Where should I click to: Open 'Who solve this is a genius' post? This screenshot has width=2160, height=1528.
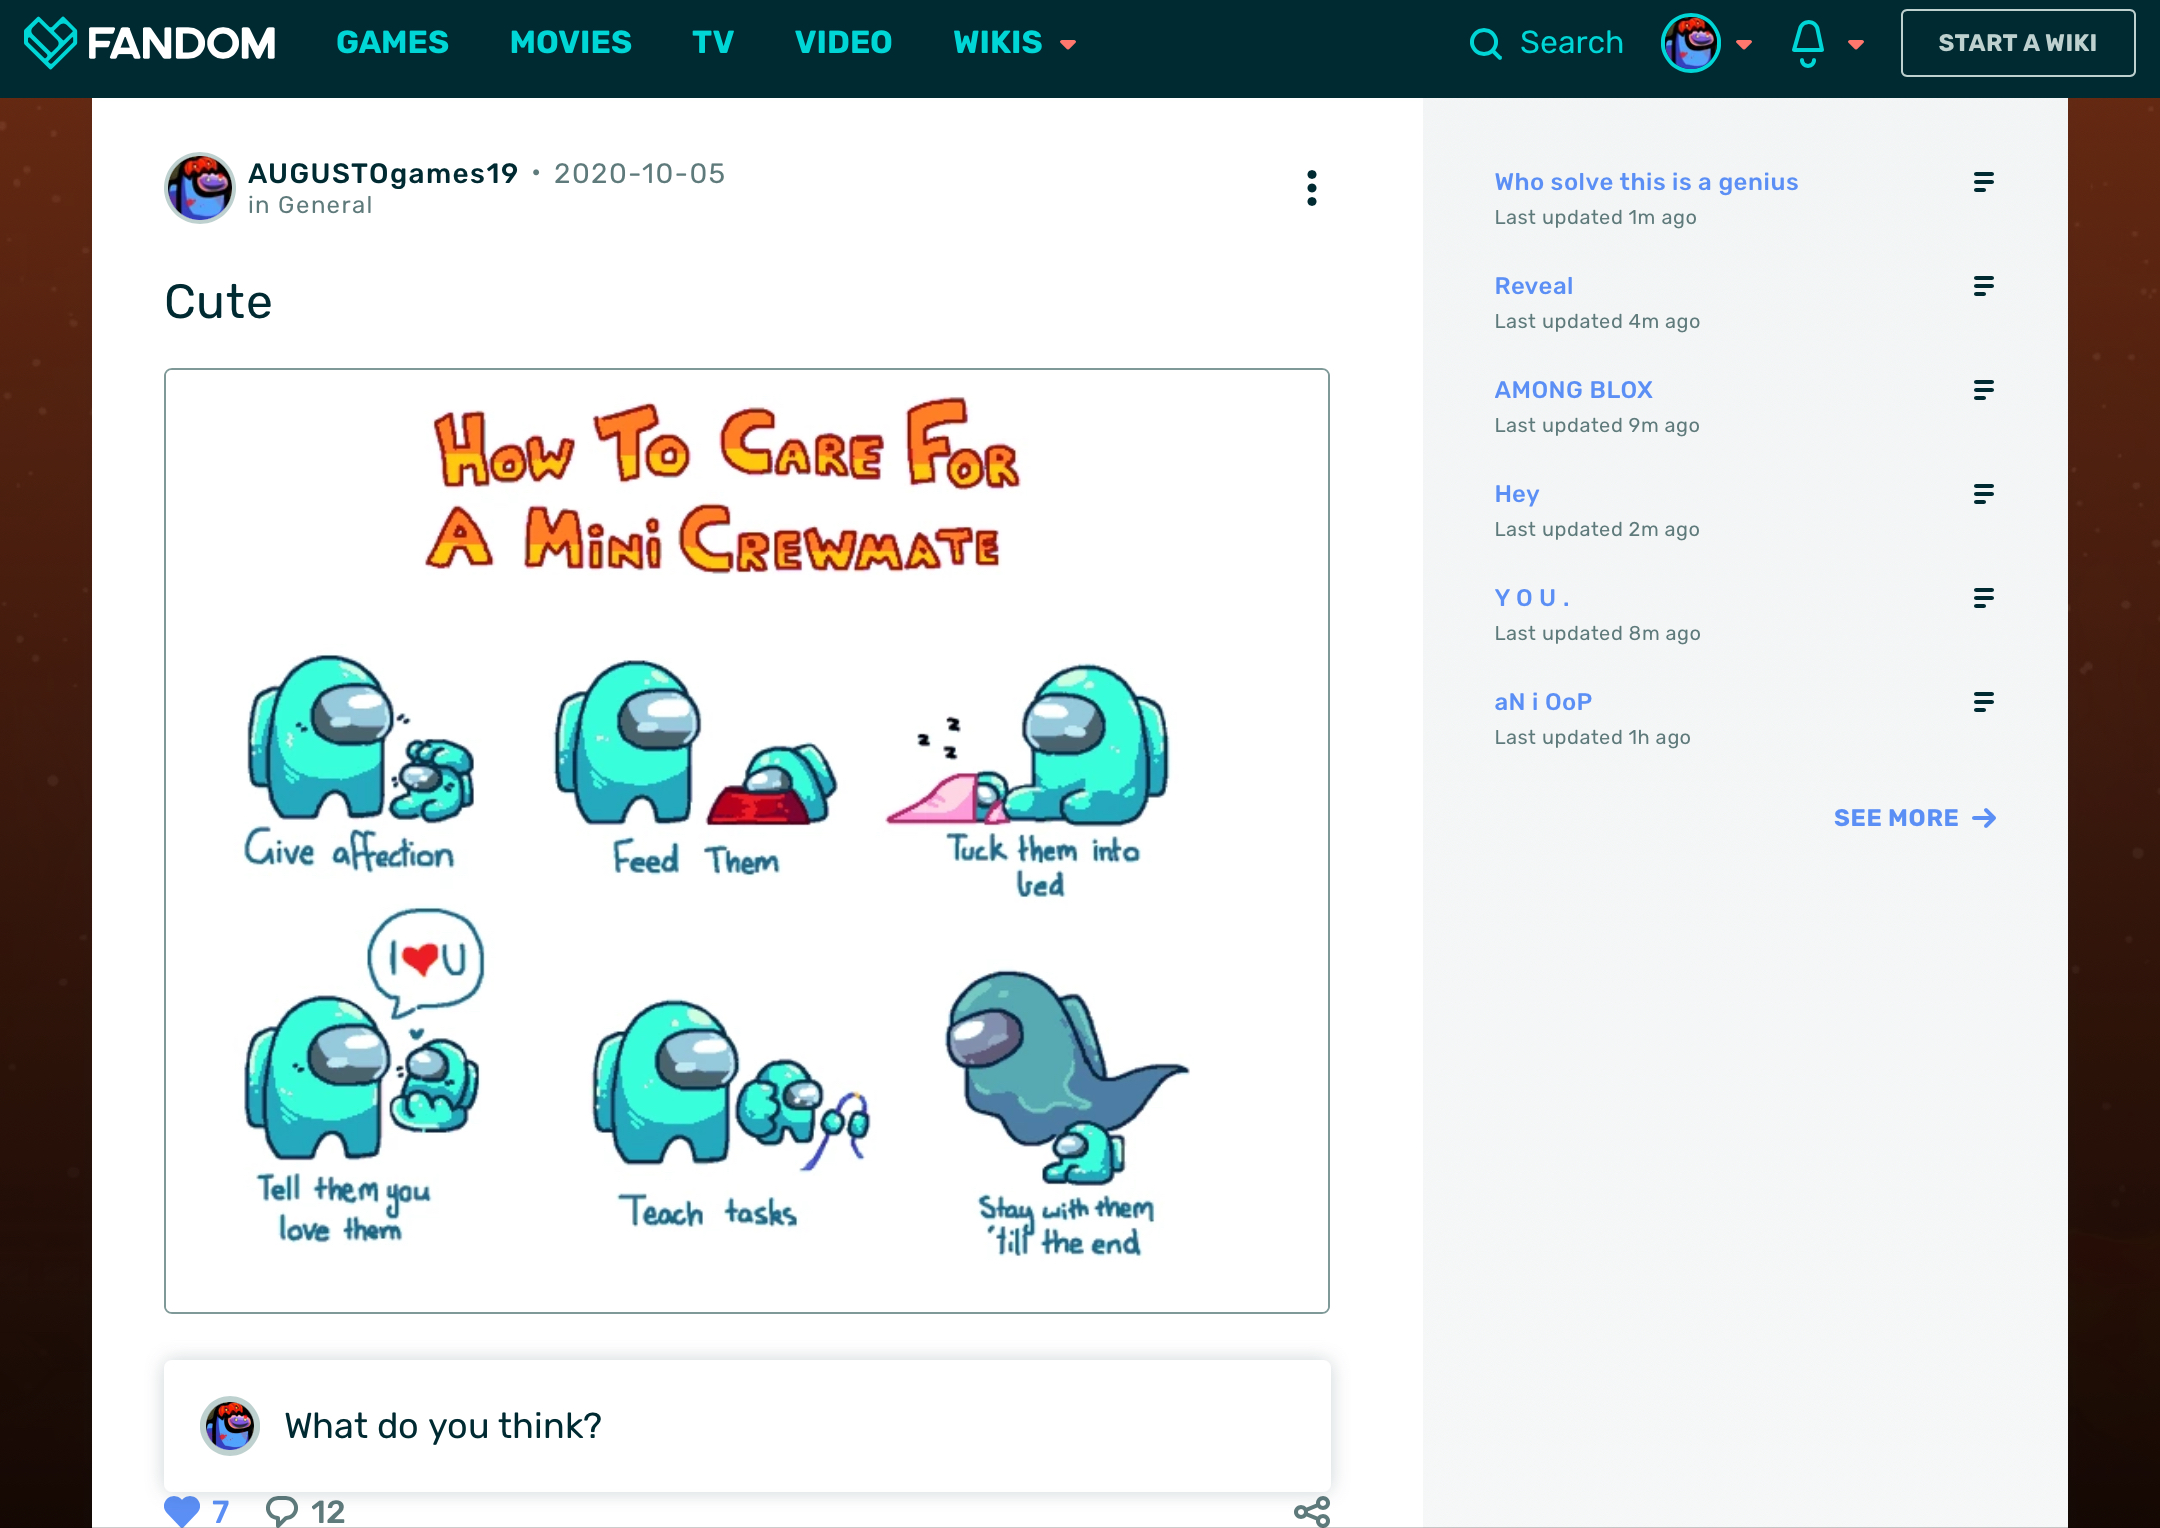point(1646,182)
